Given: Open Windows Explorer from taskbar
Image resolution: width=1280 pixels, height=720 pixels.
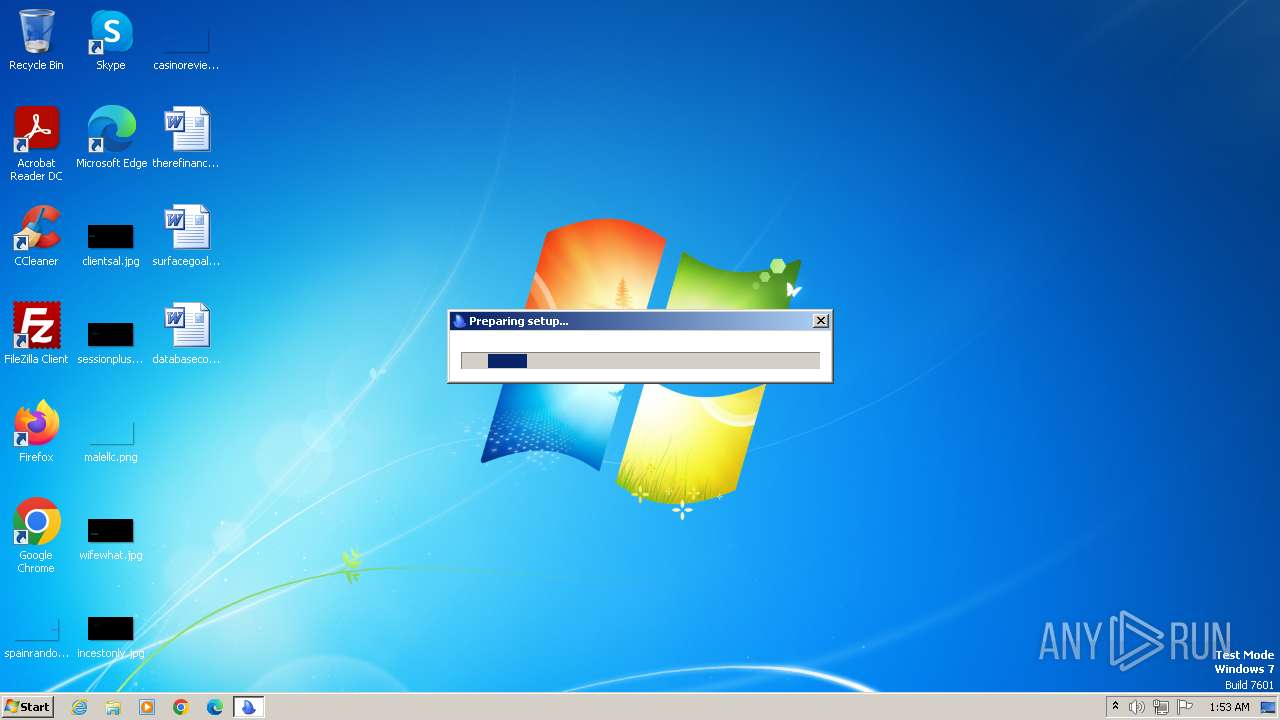Looking at the screenshot, I should [113, 707].
